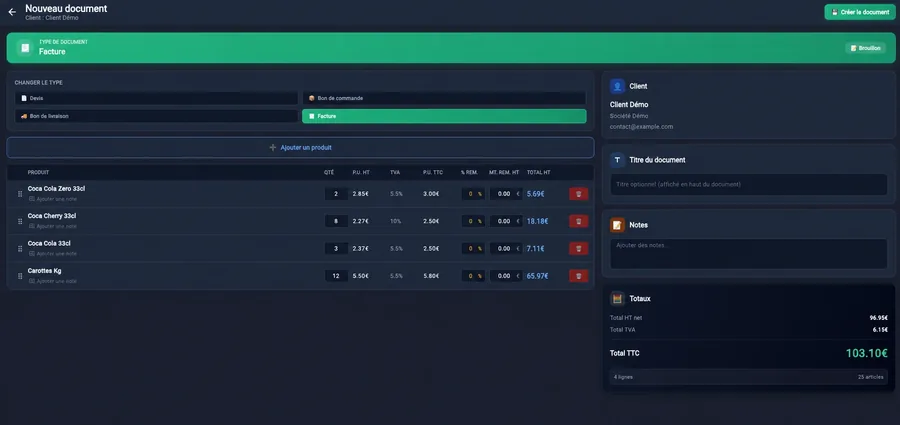Click discount percent field for Coca Cherry
Image resolution: width=900 pixels, height=425 pixels.
[474, 221]
